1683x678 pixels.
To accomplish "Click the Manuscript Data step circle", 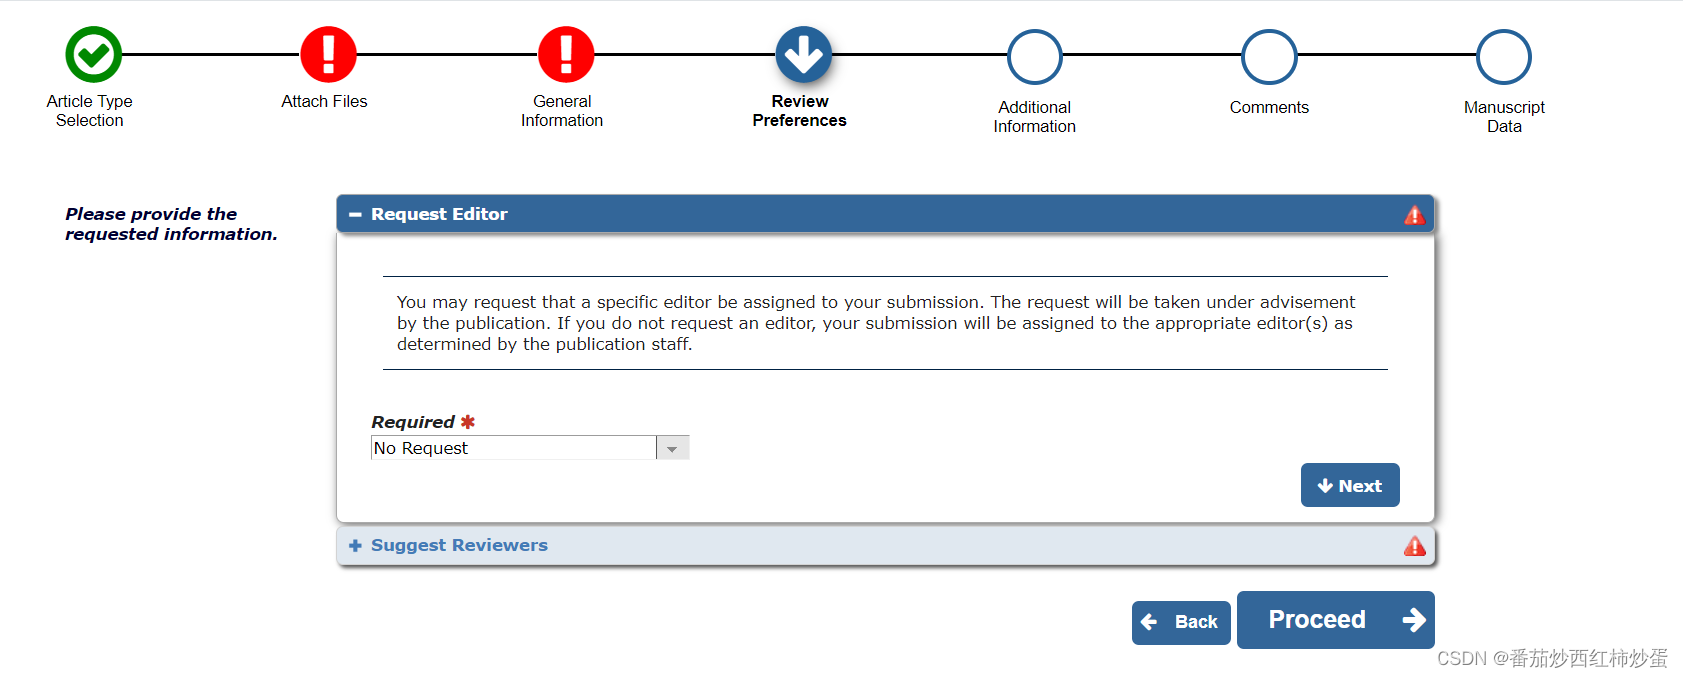I will (1504, 57).
